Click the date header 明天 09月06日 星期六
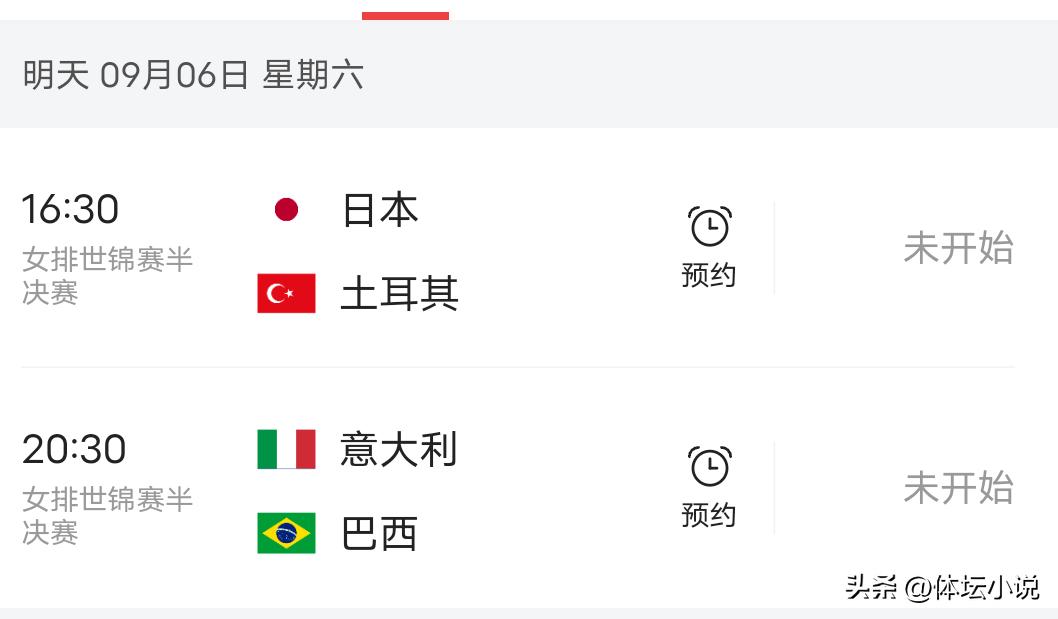 tap(193, 74)
